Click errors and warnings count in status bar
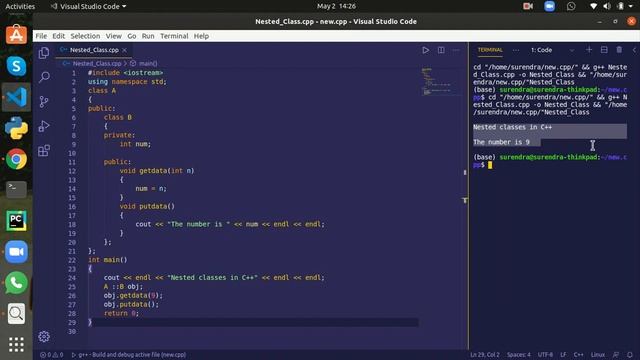This screenshot has width=640, height=360. point(51,355)
